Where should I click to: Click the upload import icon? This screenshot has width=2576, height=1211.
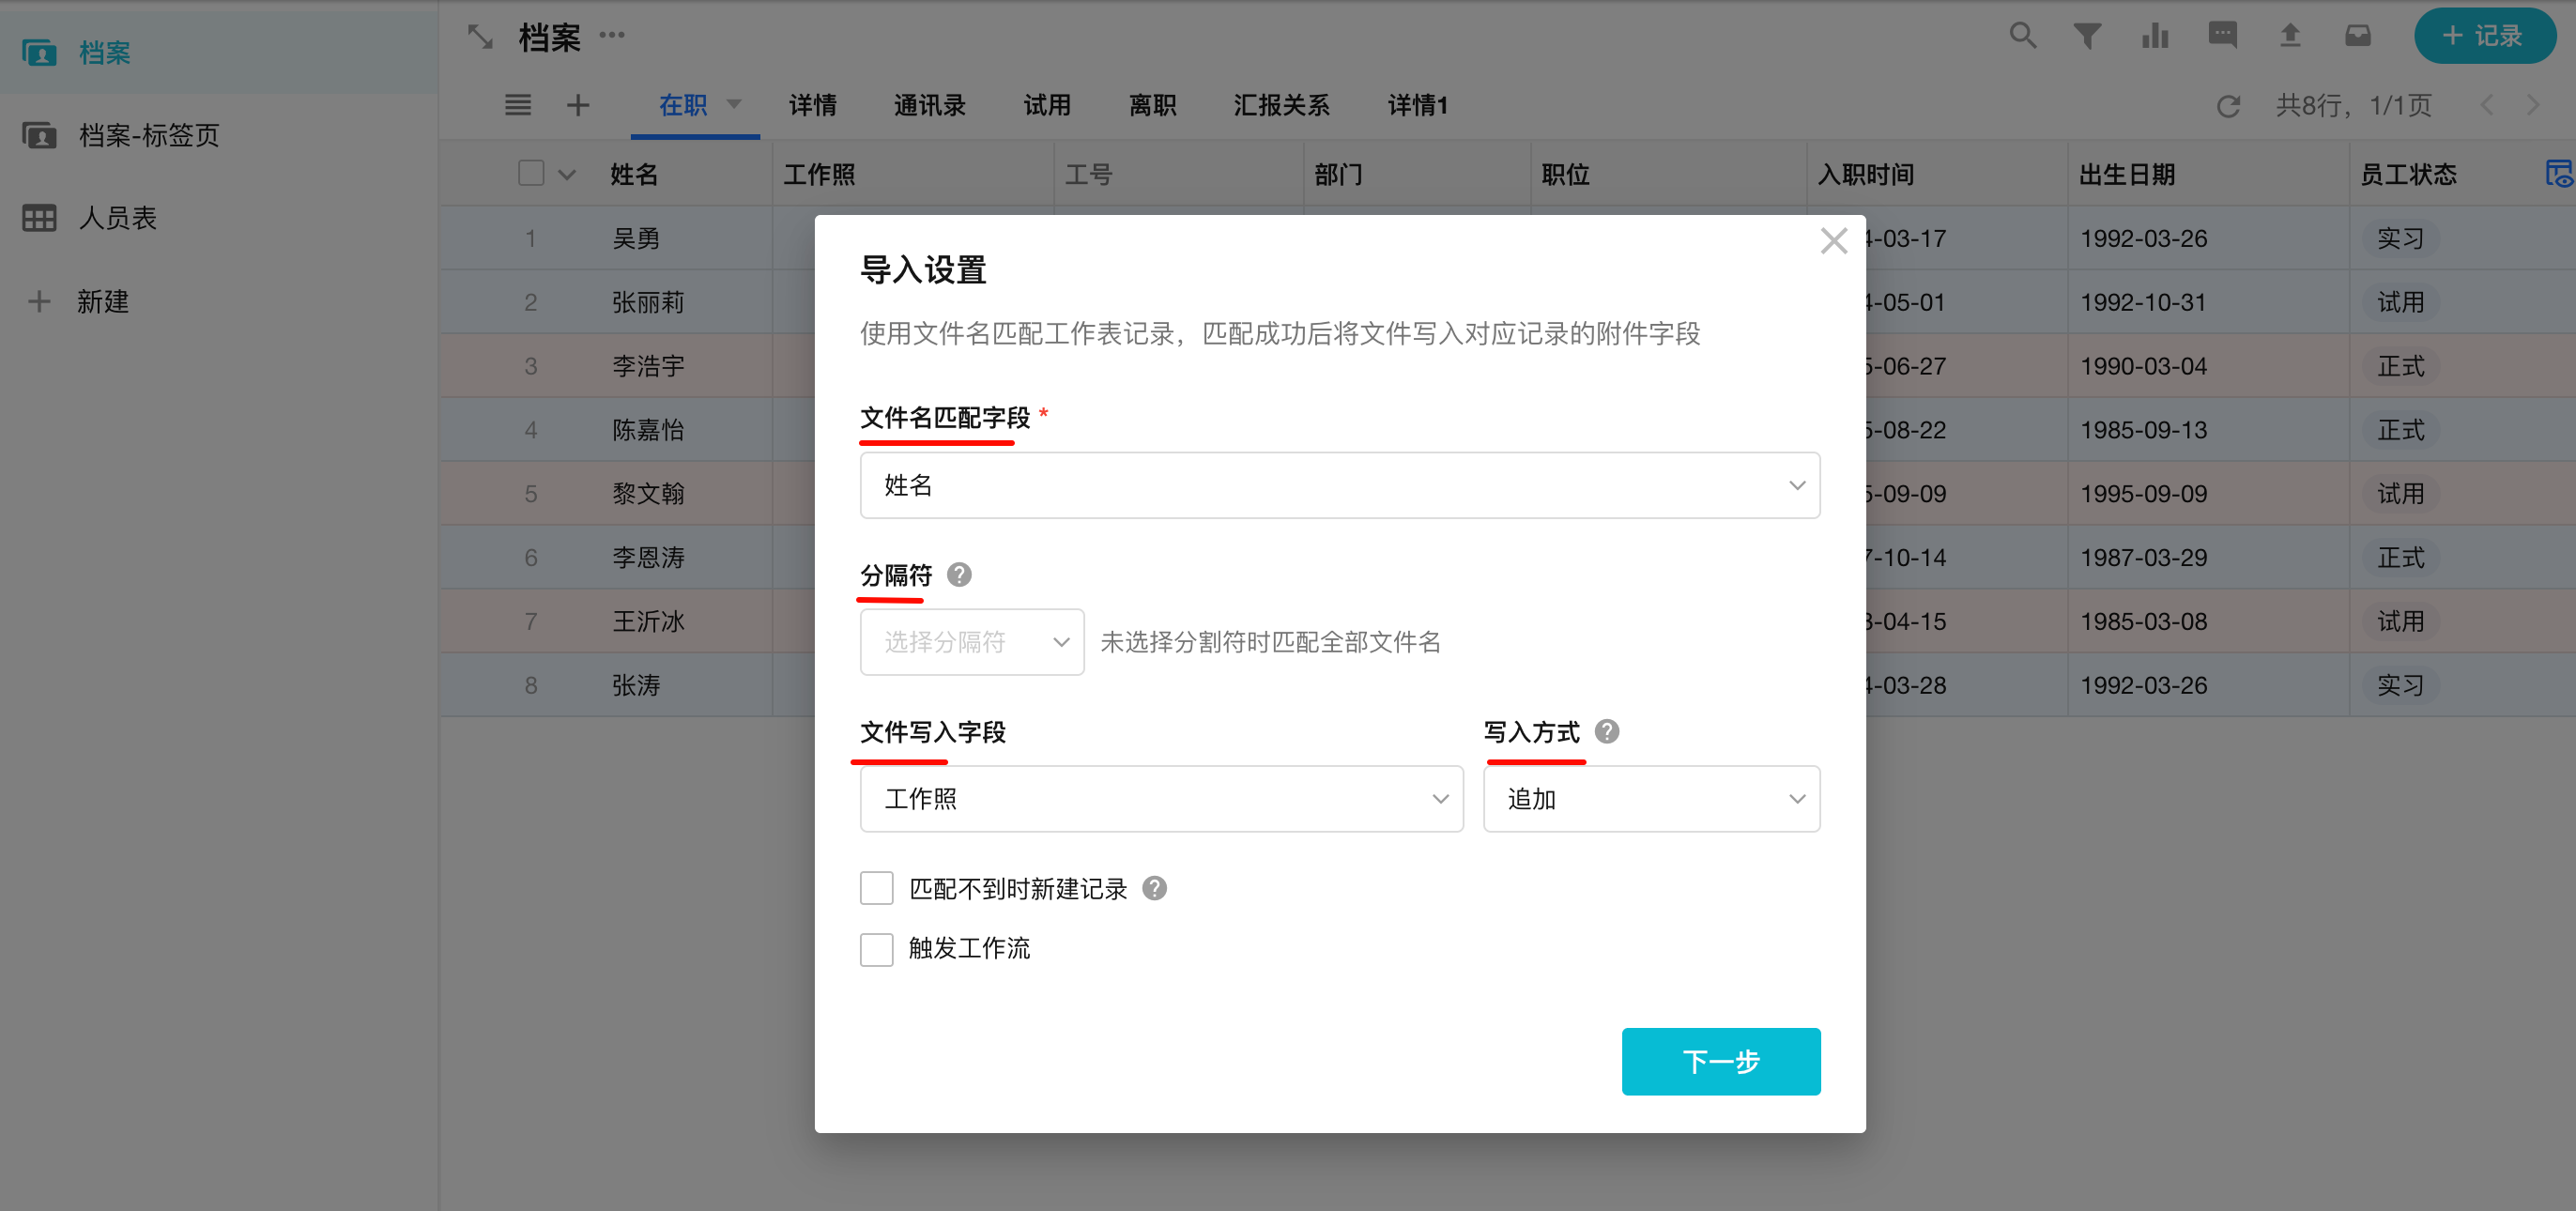[2289, 36]
